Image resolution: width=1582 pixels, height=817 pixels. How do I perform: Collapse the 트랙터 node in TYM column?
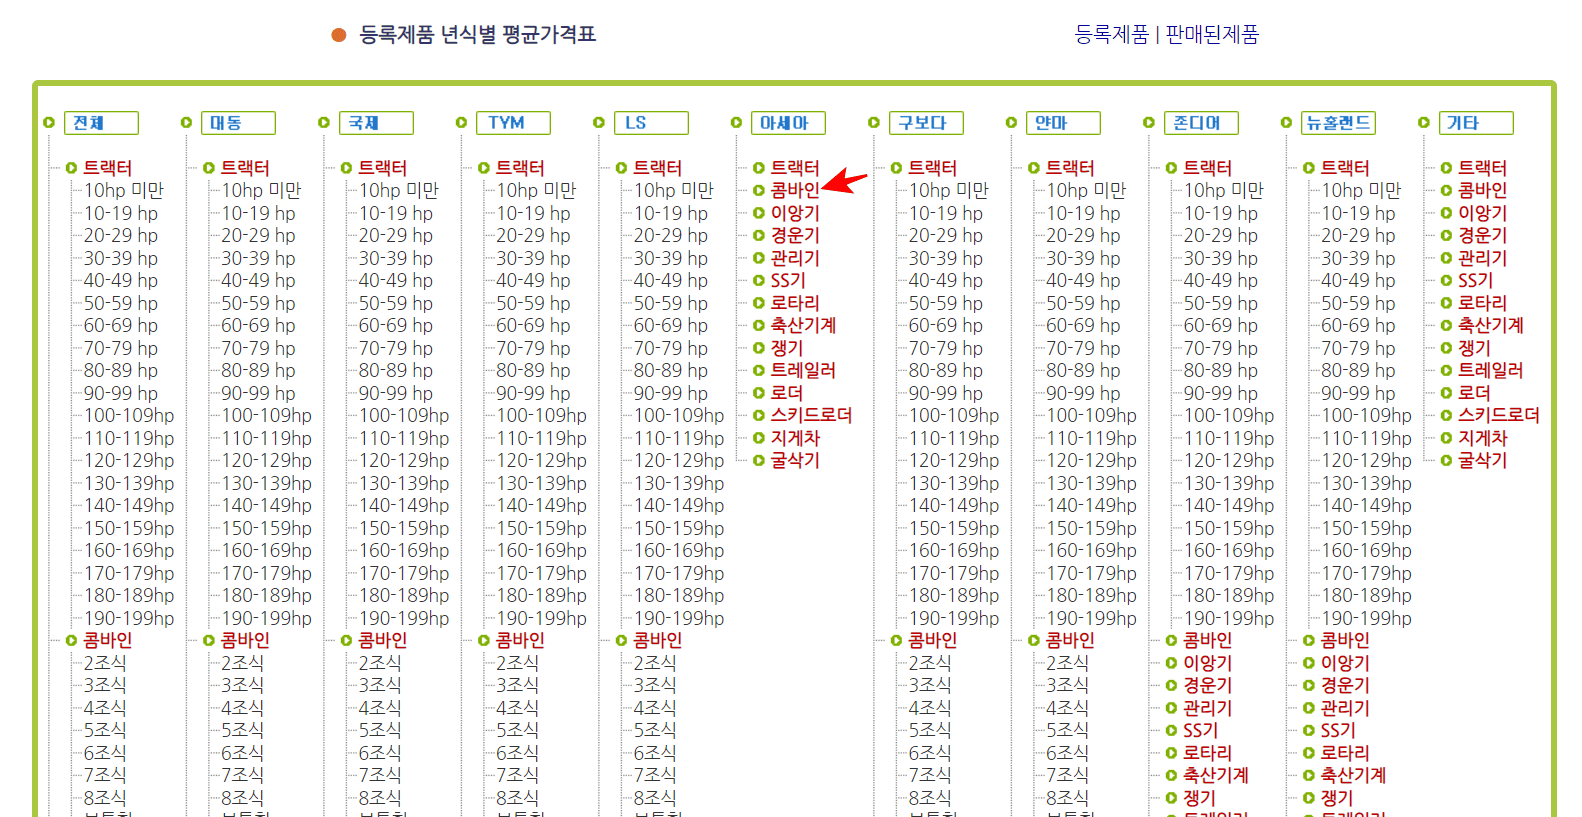[x=483, y=168]
